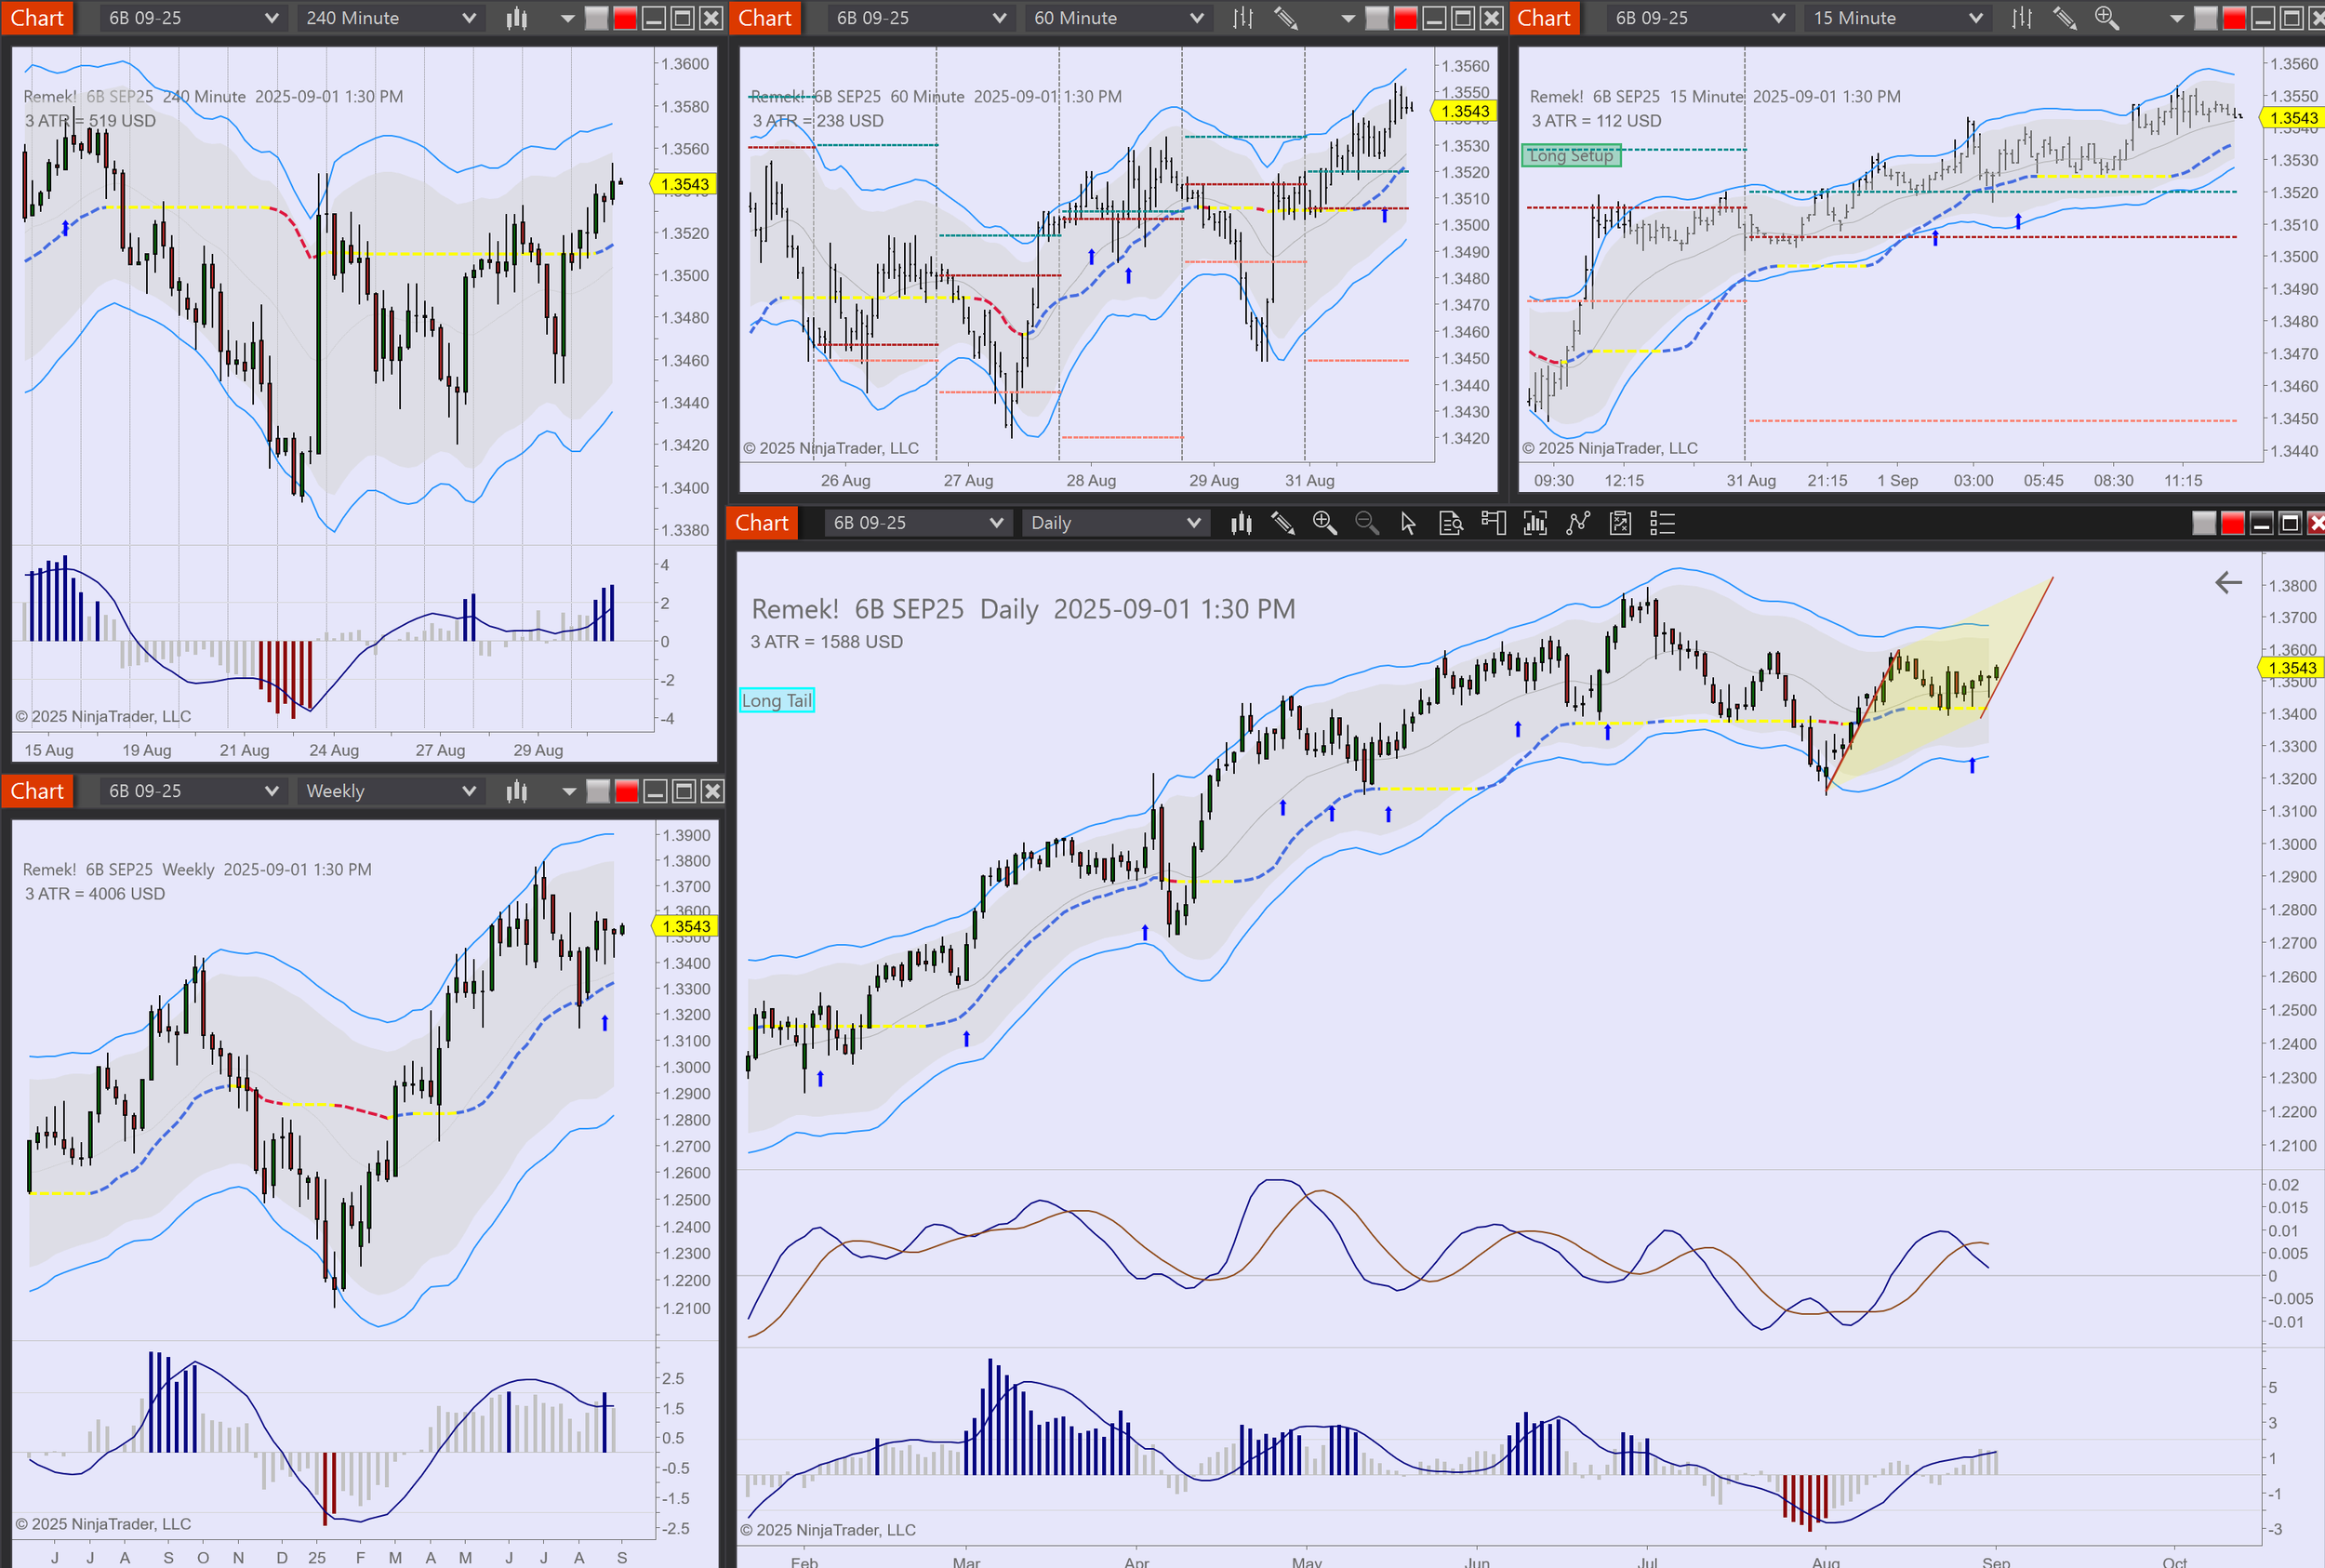Click red link color box in 240 Minute chart
Viewport: 2325px width, 1568px height.
(625, 18)
